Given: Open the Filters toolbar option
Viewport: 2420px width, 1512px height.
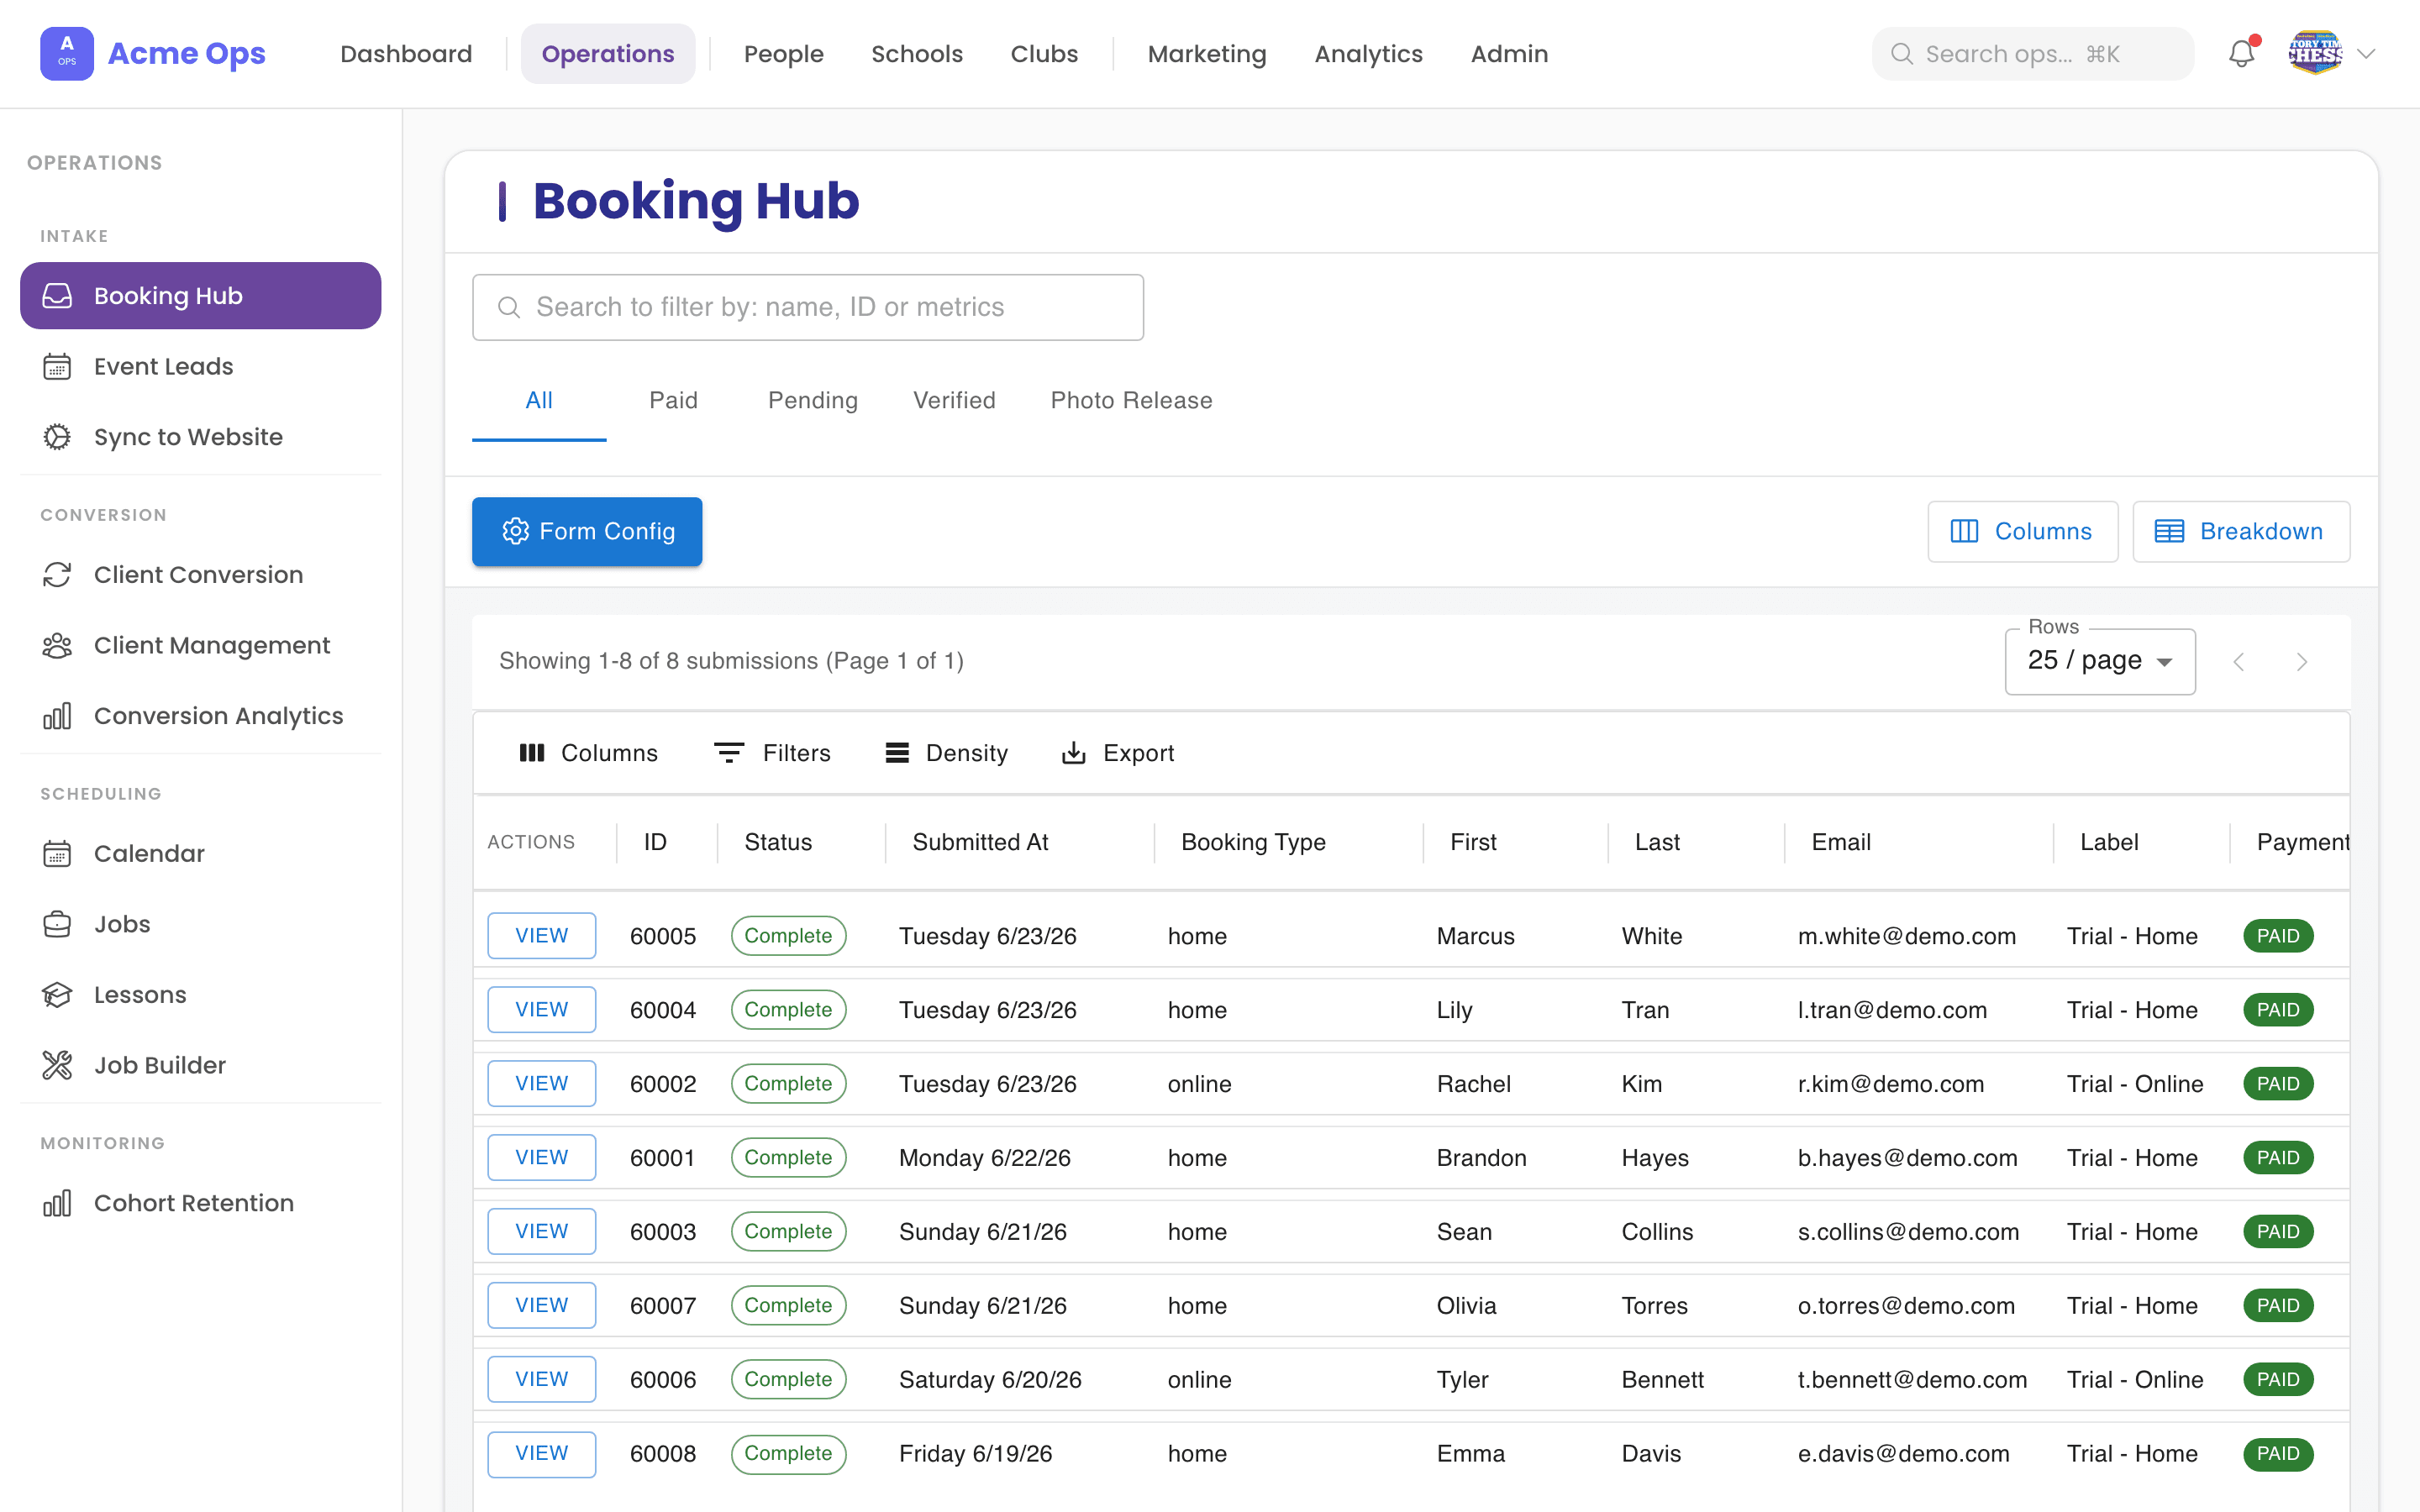Looking at the screenshot, I should tap(772, 753).
